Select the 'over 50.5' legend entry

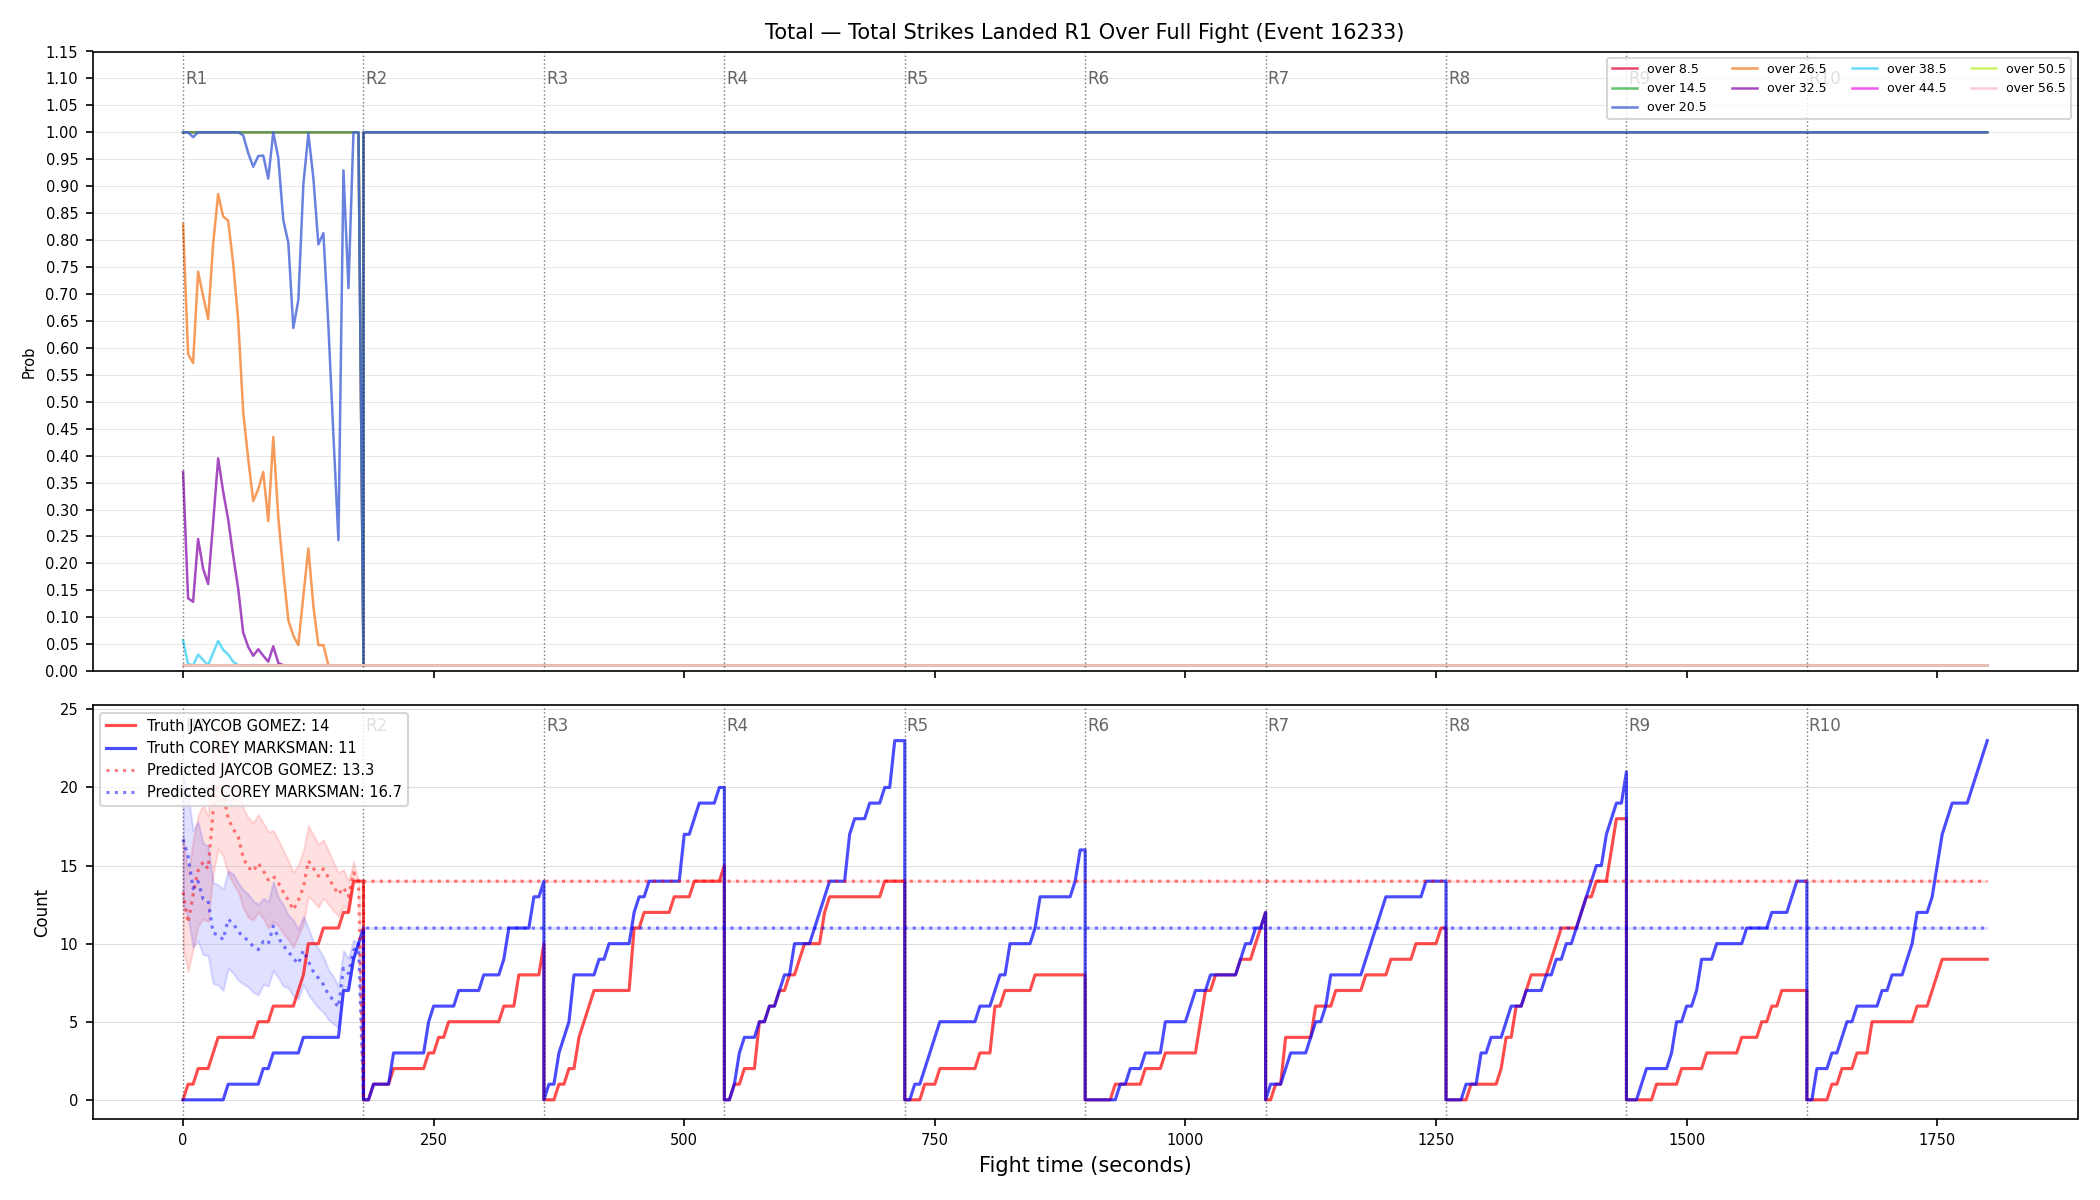[x=2018, y=69]
